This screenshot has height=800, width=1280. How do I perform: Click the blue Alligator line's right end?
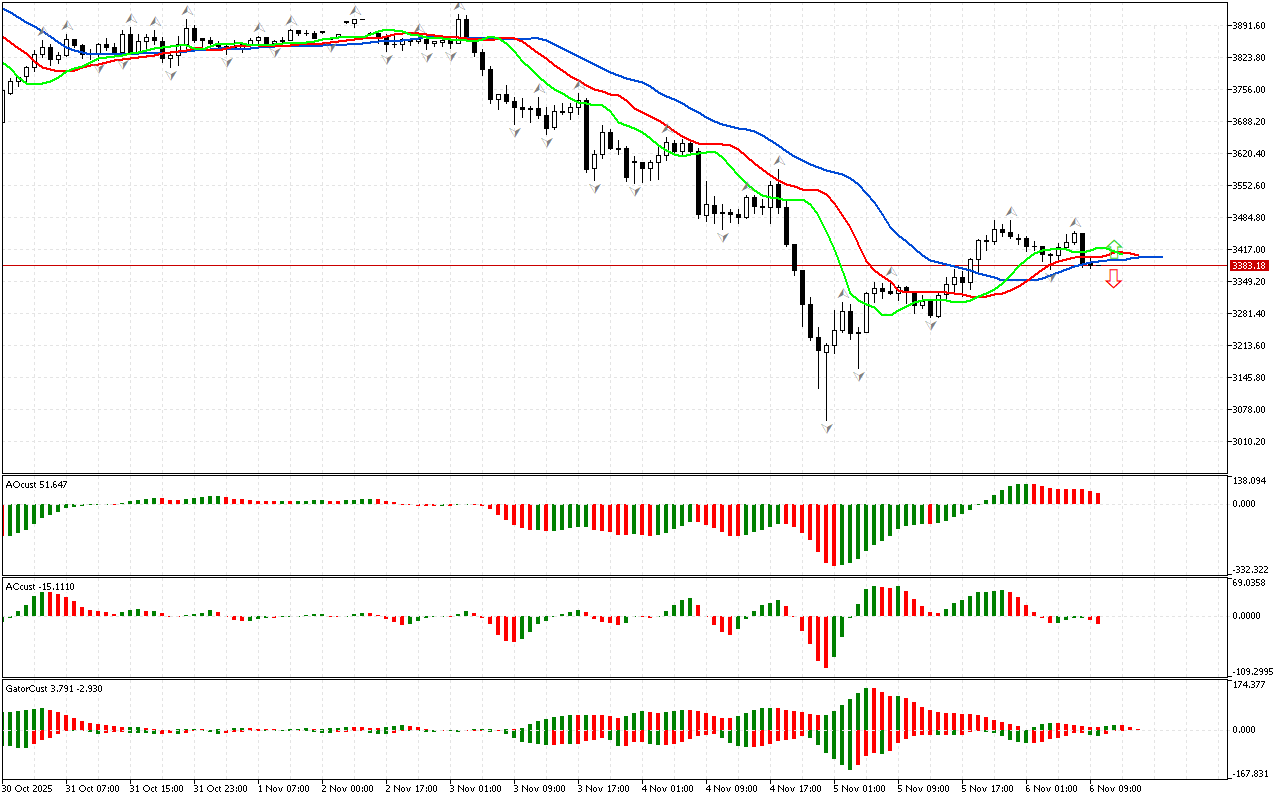1160,257
